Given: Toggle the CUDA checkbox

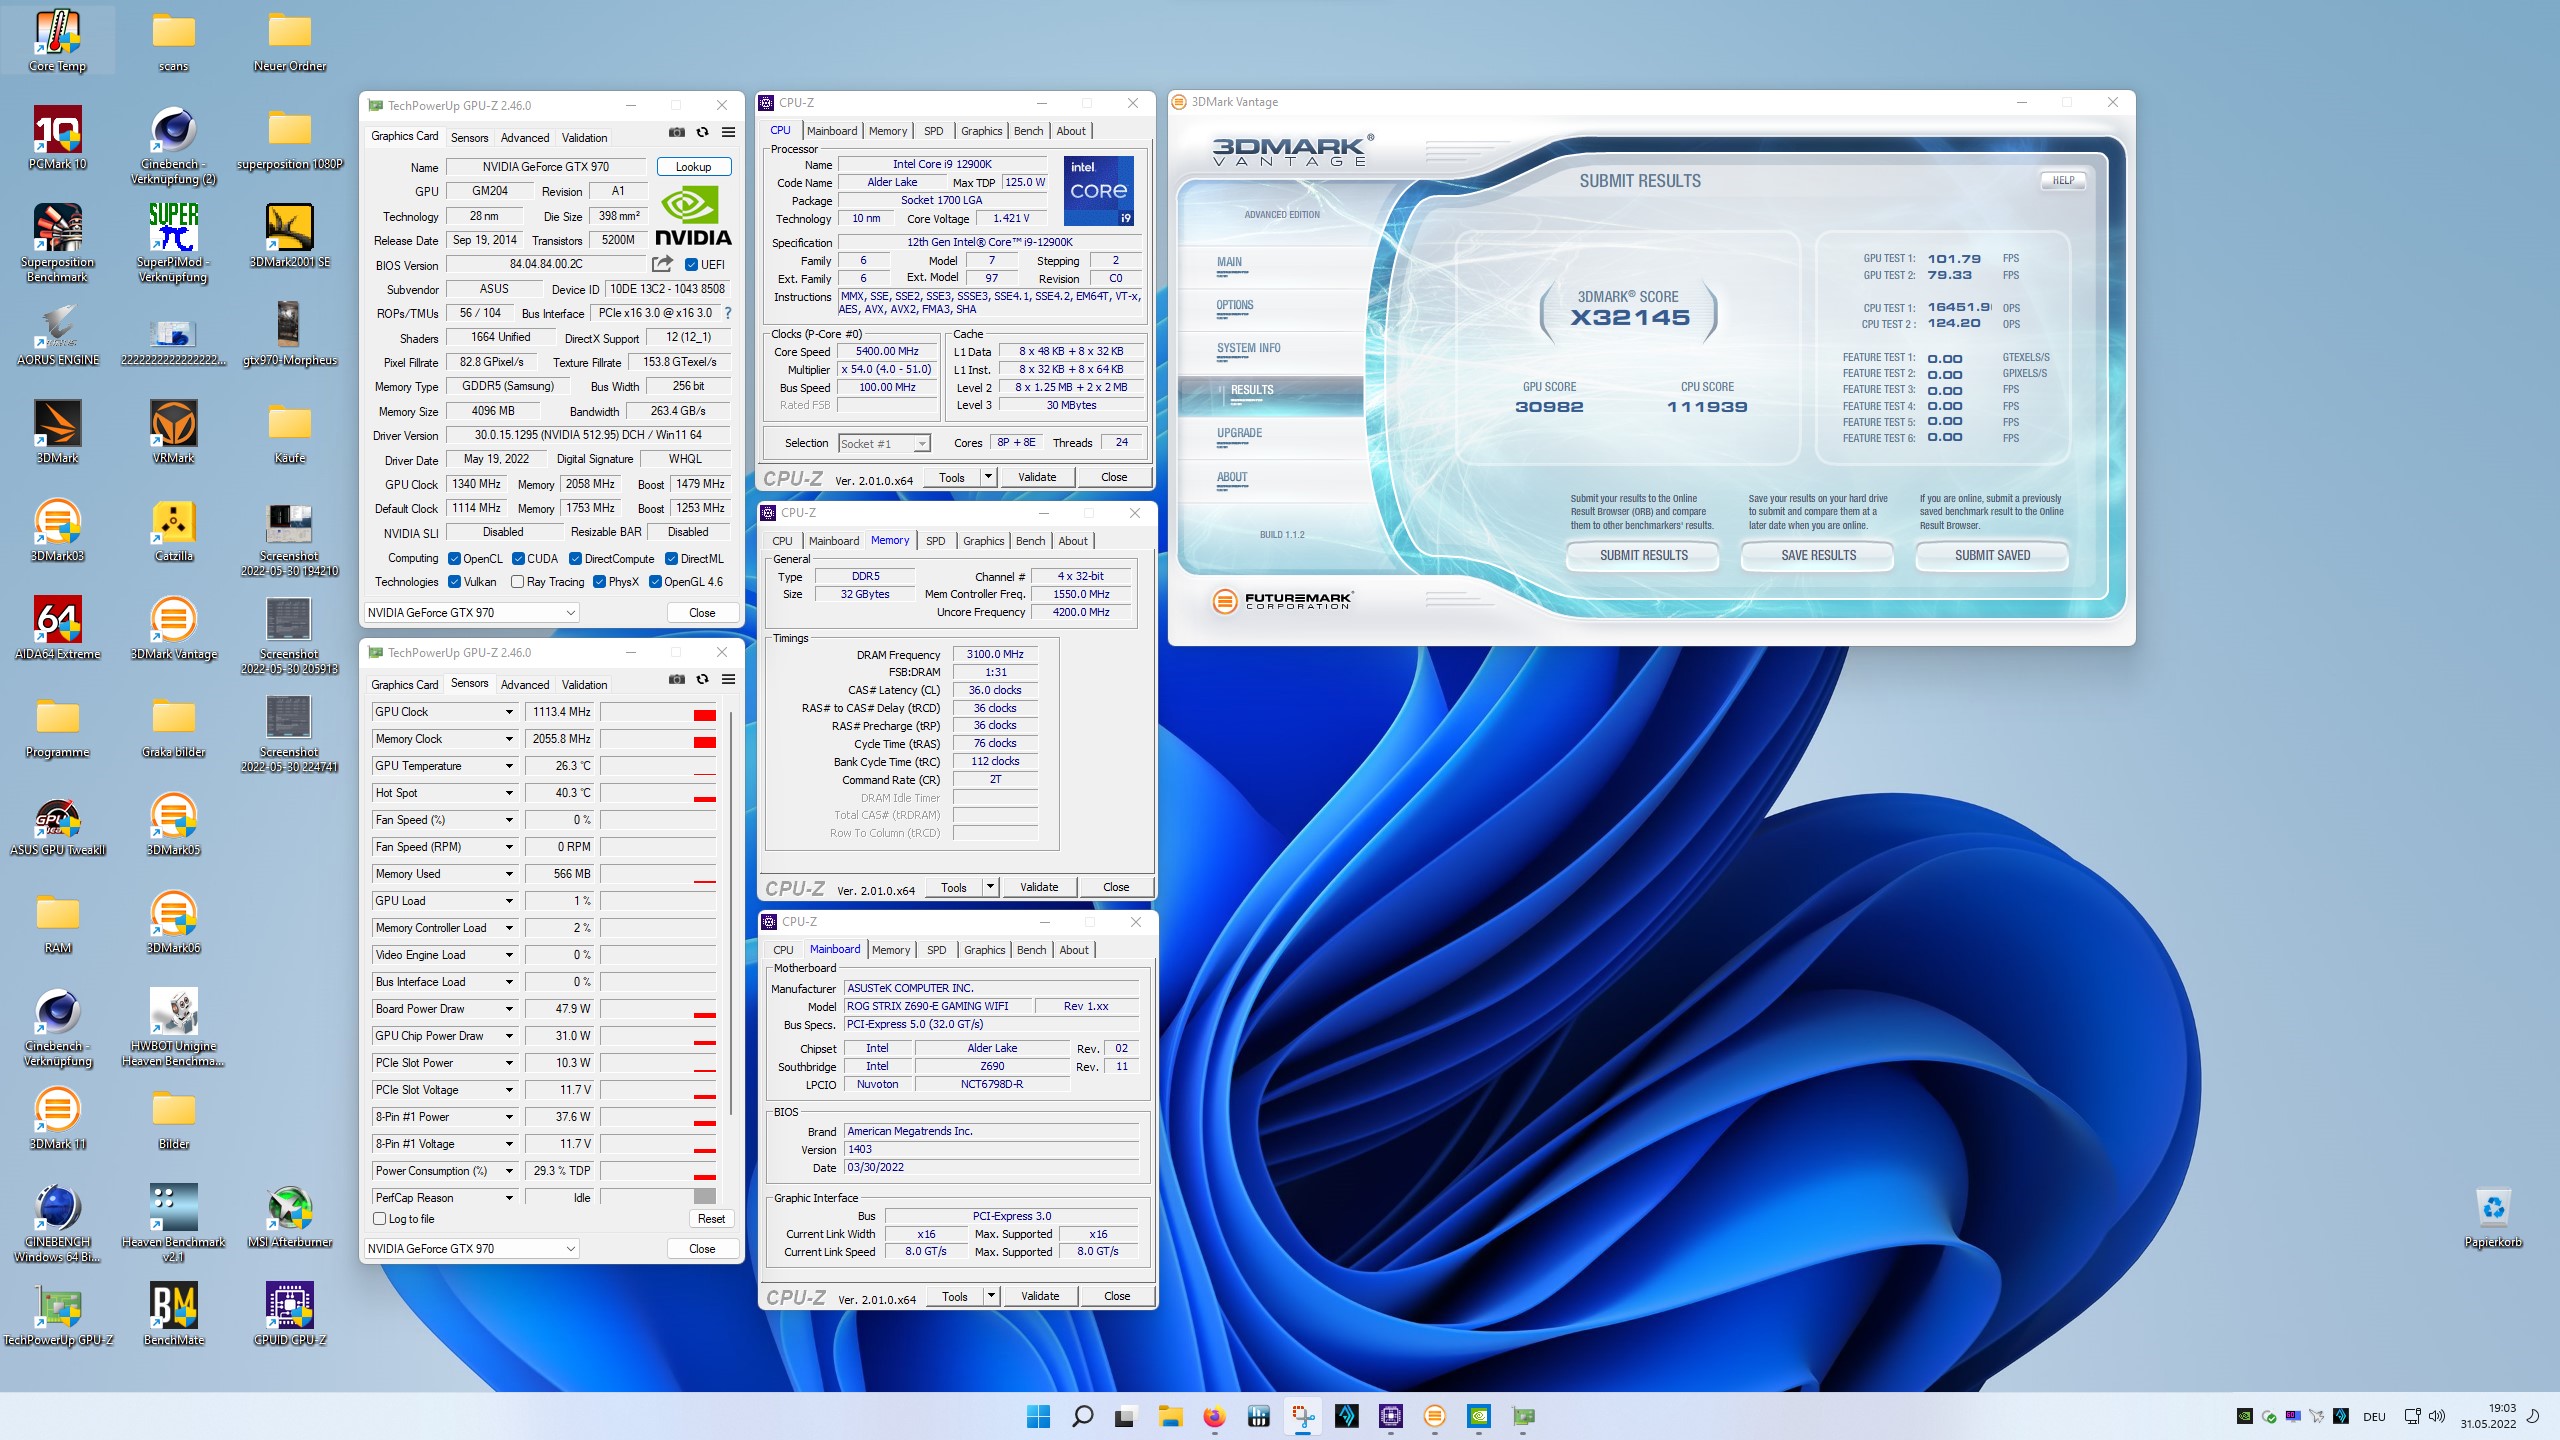Looking at the screenshot, I should pyautogui.click(x=518, y=559).
